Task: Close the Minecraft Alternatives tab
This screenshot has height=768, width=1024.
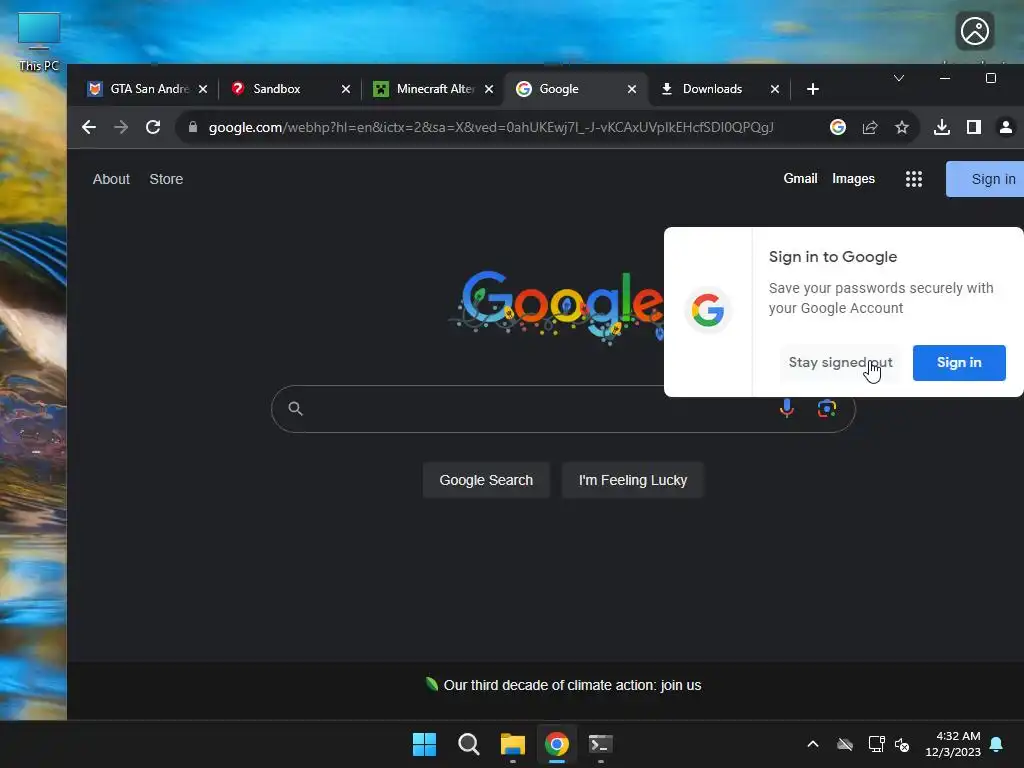Action: click(x=489, y=89)
